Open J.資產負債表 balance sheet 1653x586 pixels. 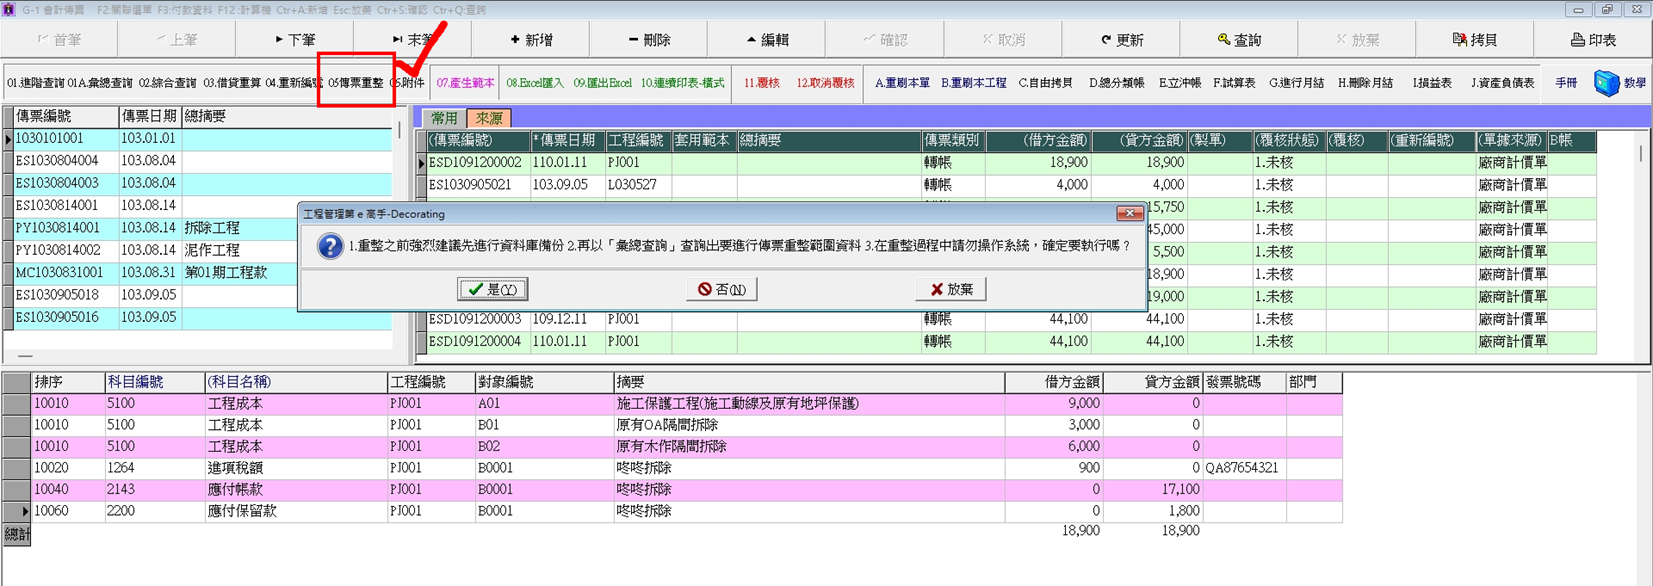point(1502,83)
